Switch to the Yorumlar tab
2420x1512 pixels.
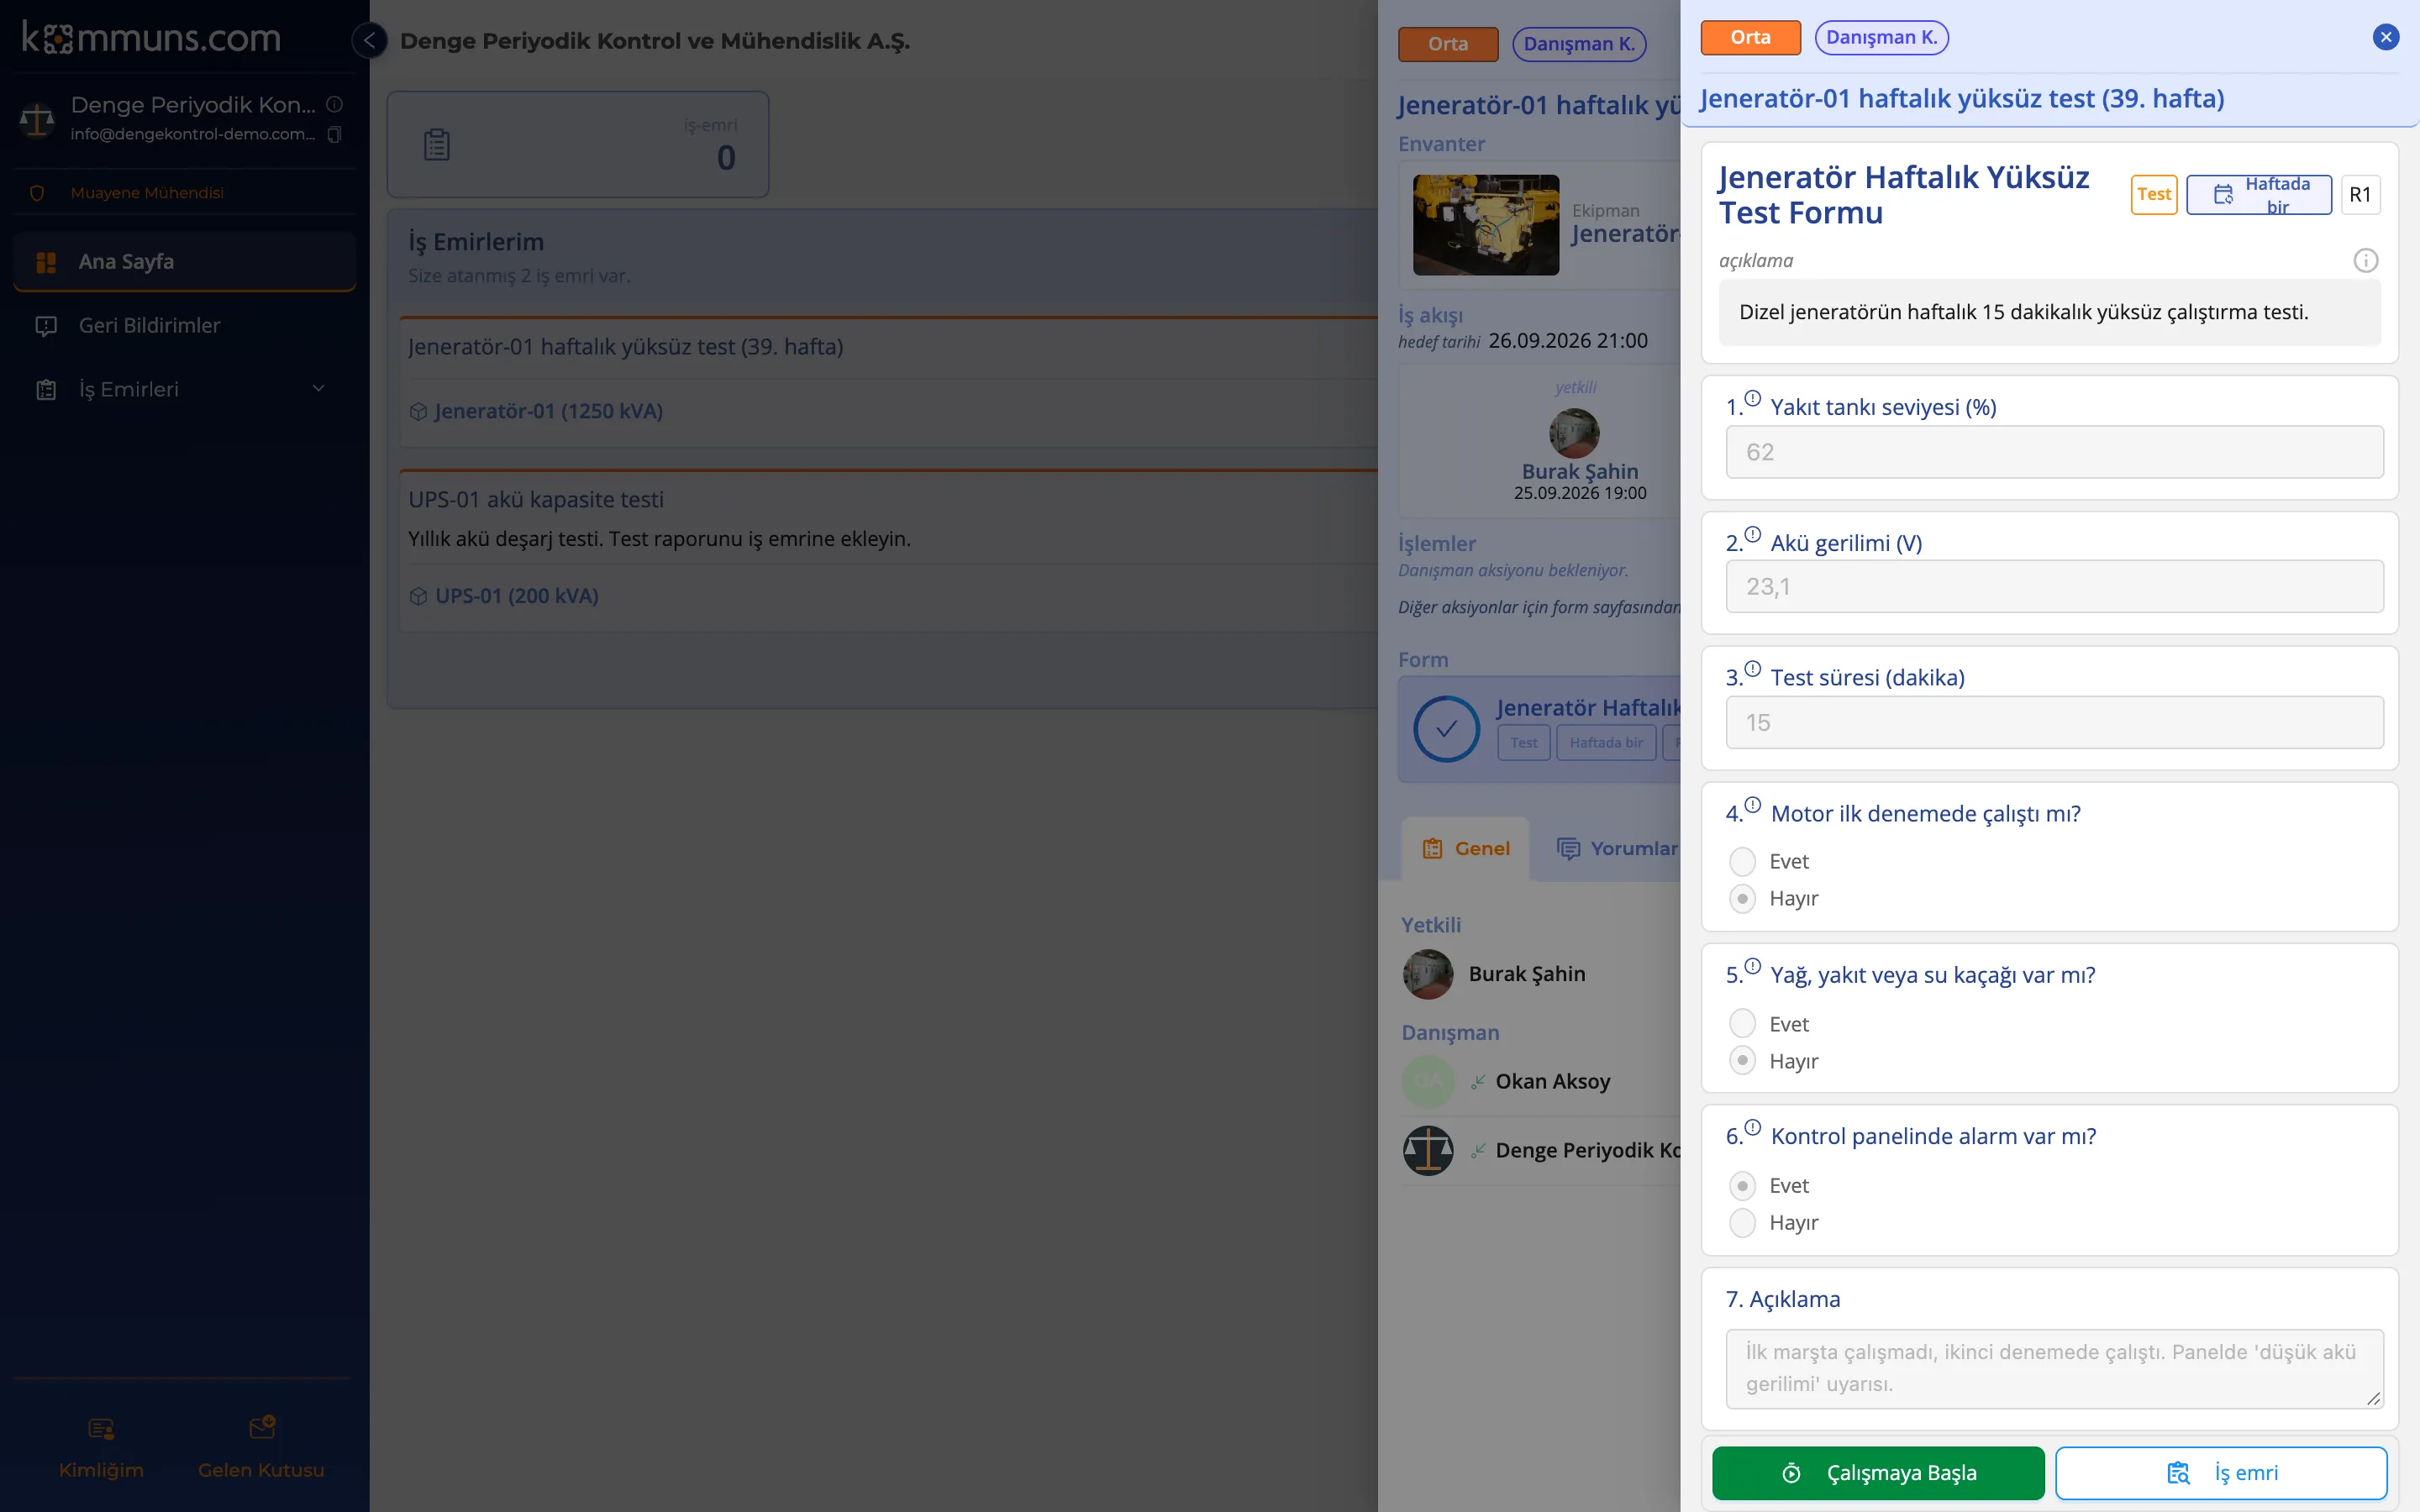[1617, 848]
